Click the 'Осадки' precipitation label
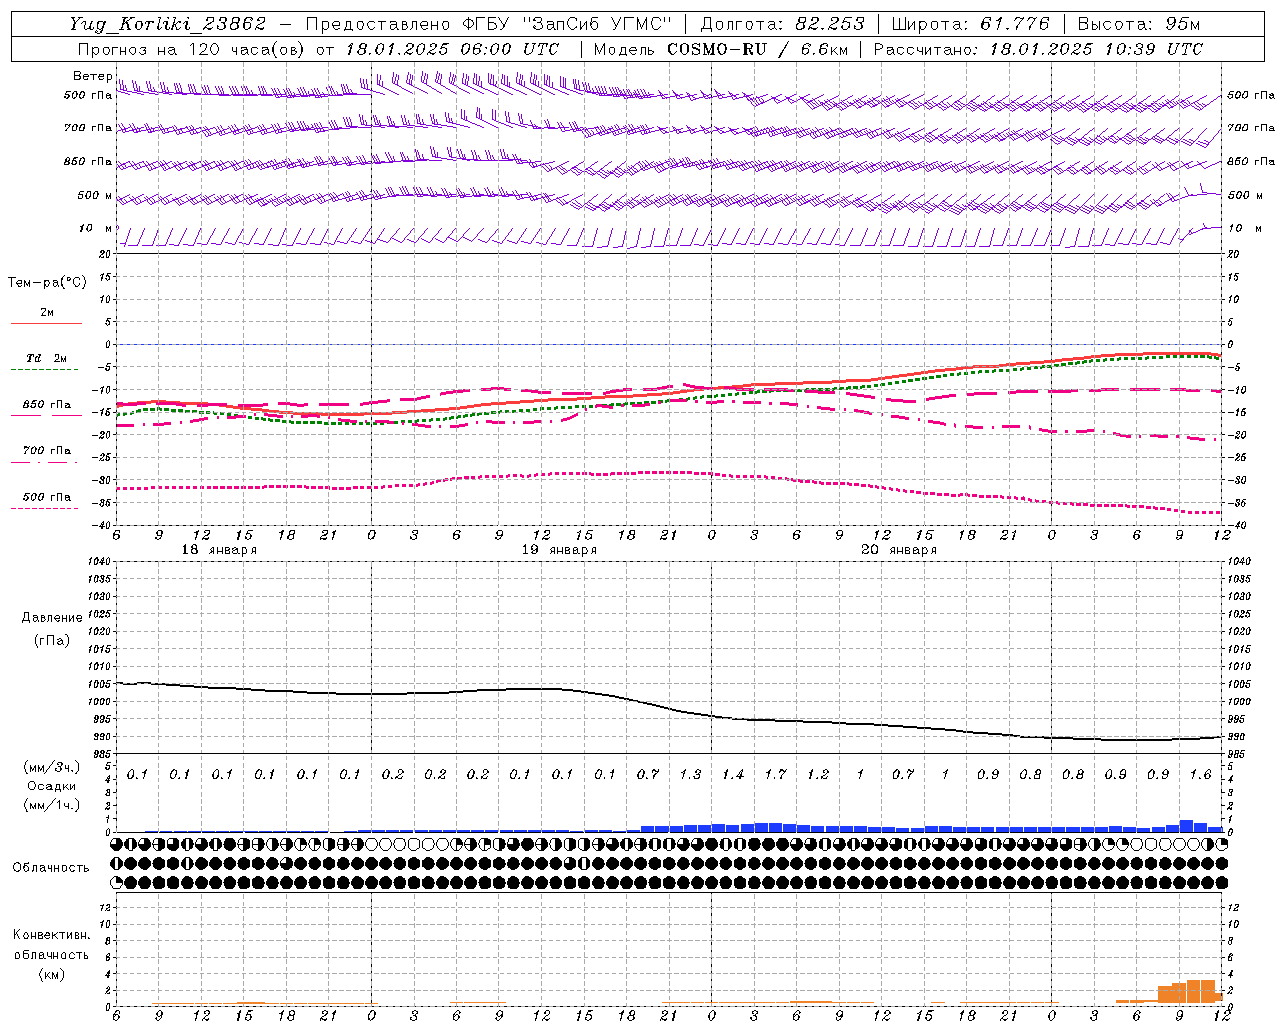The image size is (1280, 1024). coord(51,786)
